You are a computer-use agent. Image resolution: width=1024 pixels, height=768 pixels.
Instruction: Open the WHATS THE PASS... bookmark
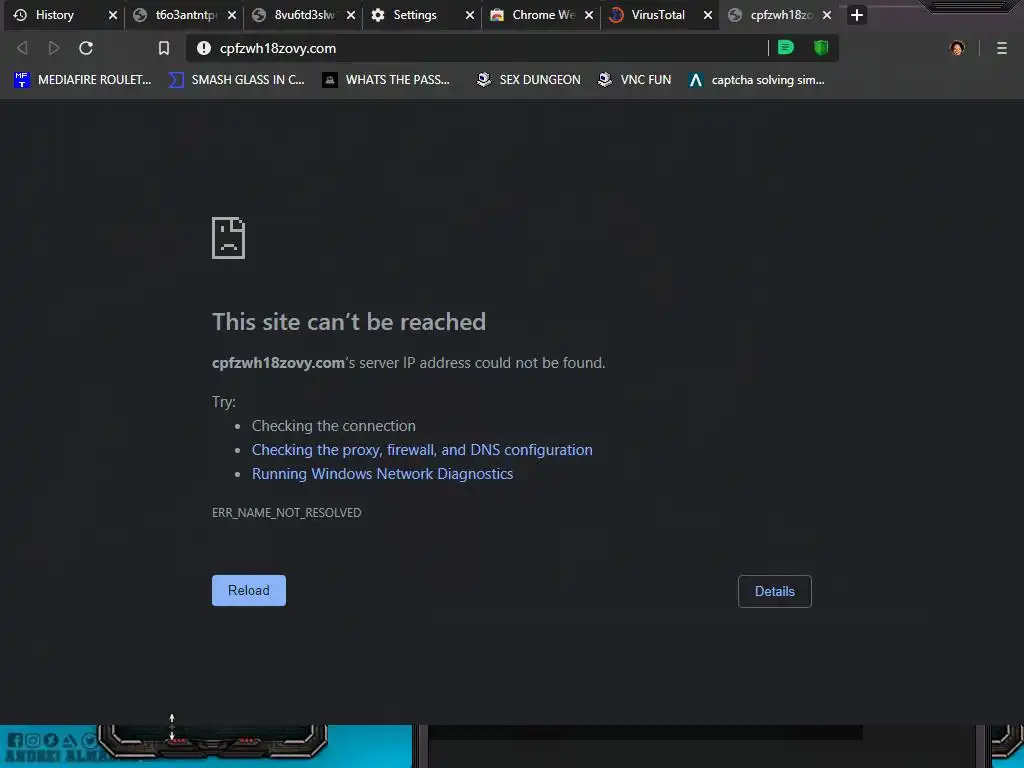386,80
